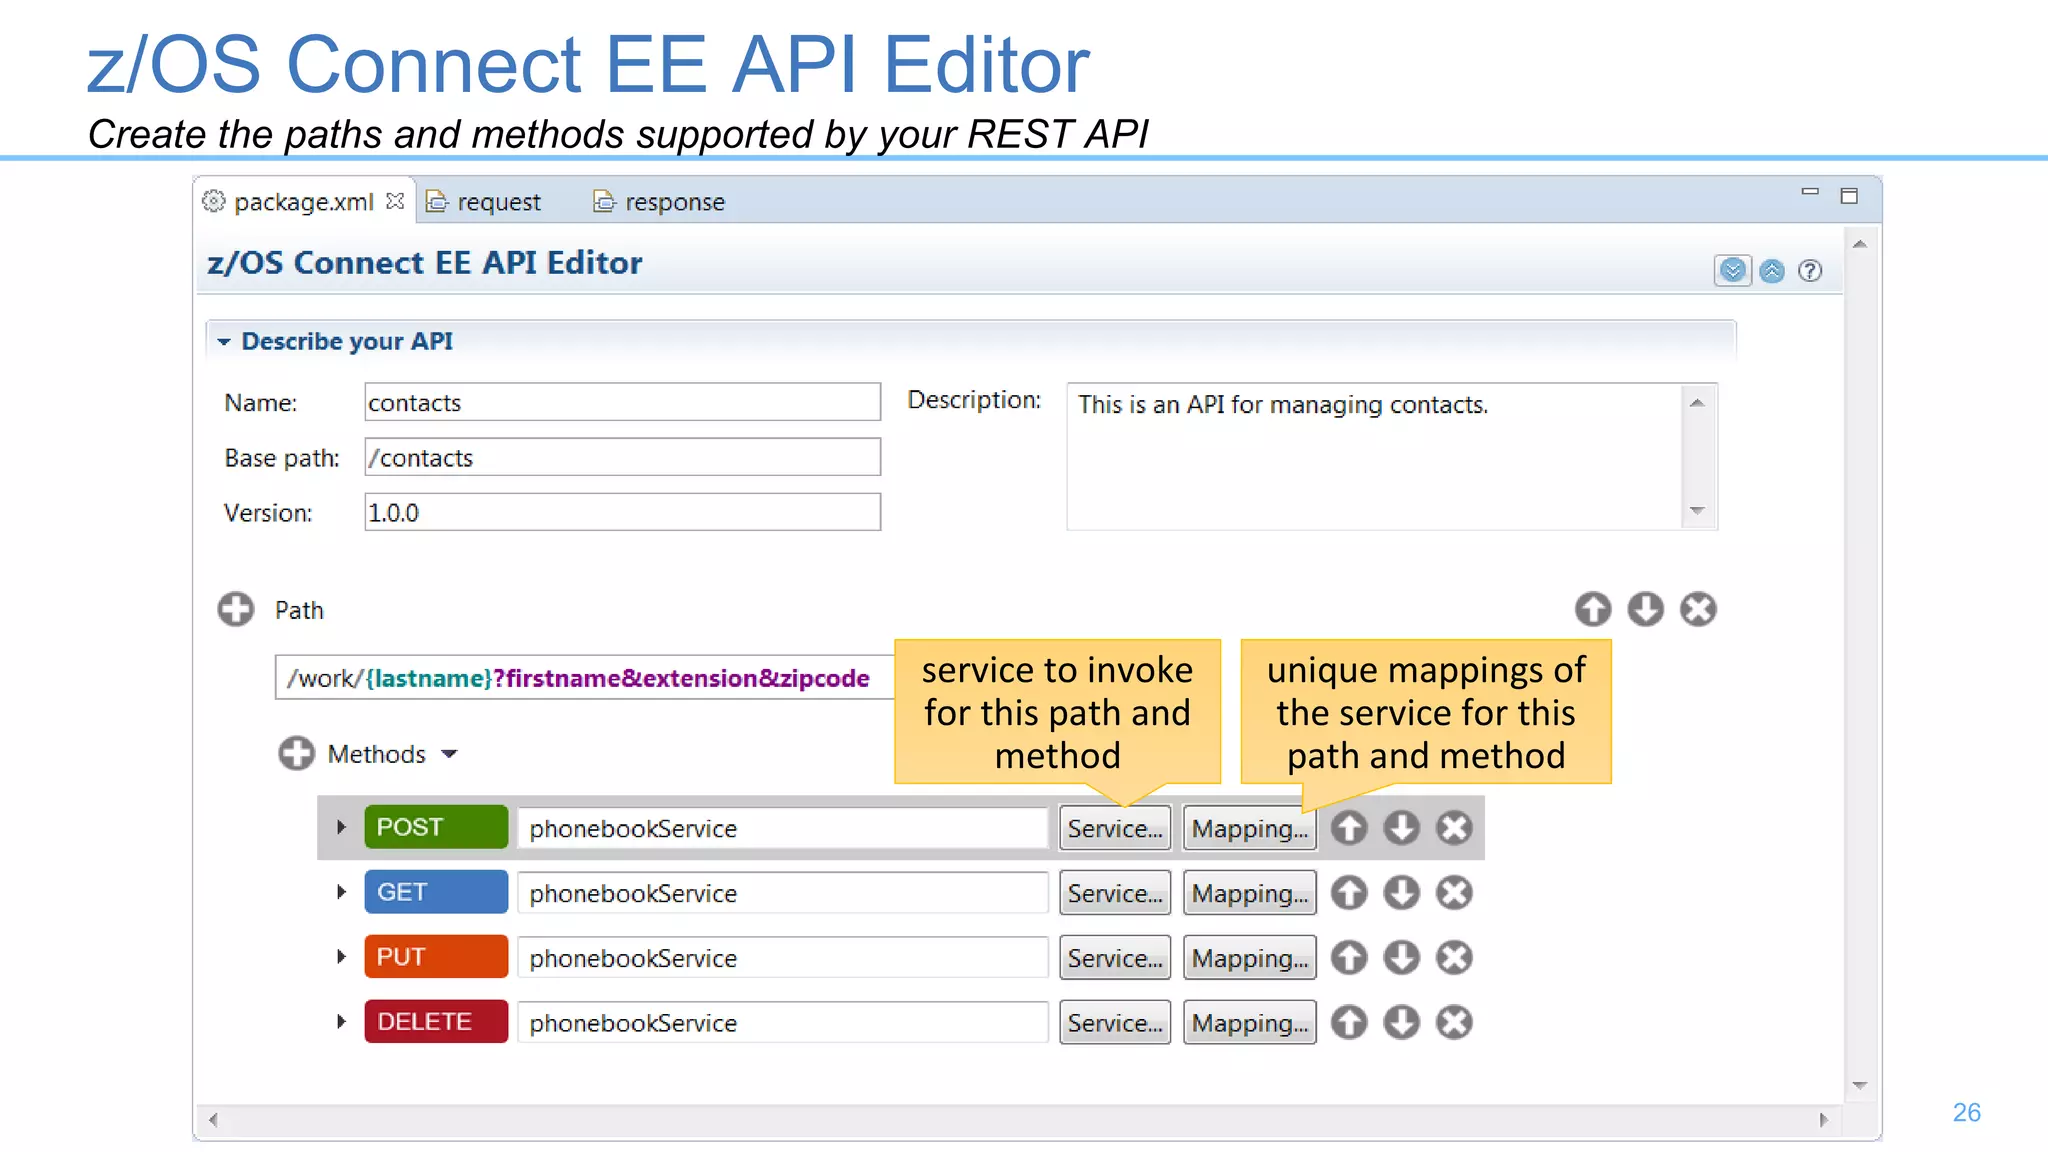
Task: Remove the GET method
Action: click(1454, 892)
